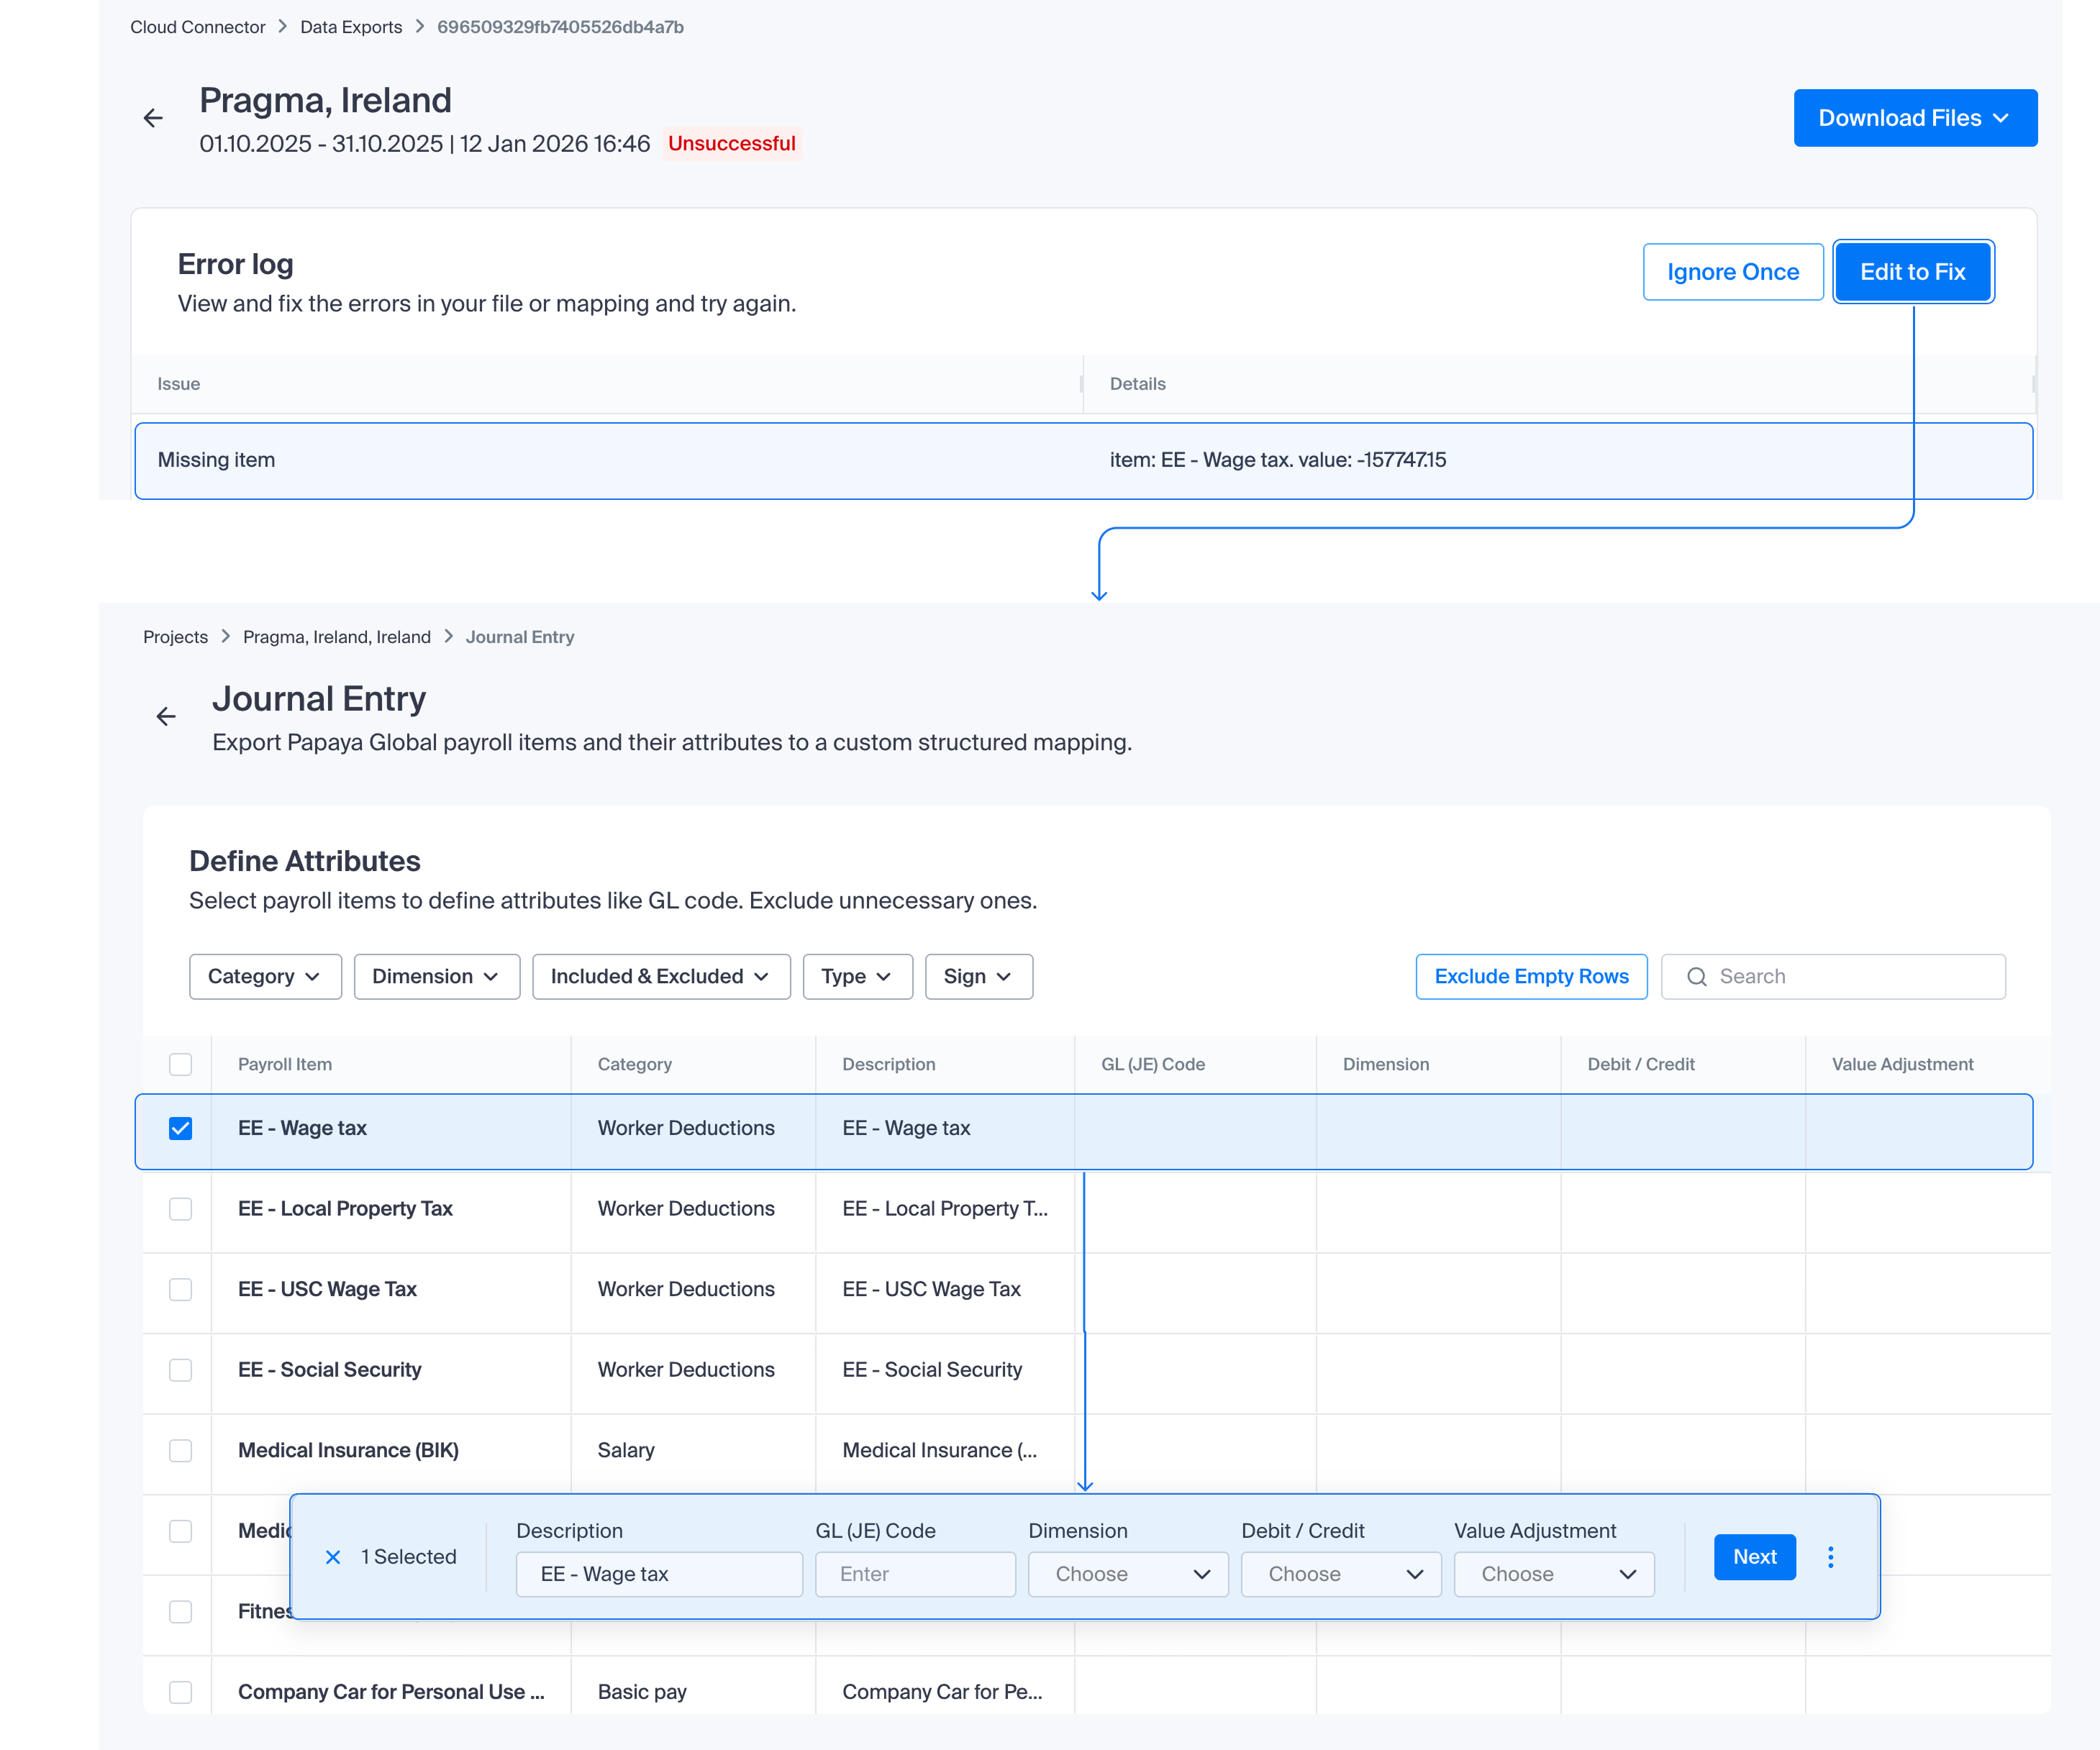This screenshot has width=2100, height=1750.
Task: Open the Projects breadcrumb
Action: pyautogui.click(x=175, y=637)
